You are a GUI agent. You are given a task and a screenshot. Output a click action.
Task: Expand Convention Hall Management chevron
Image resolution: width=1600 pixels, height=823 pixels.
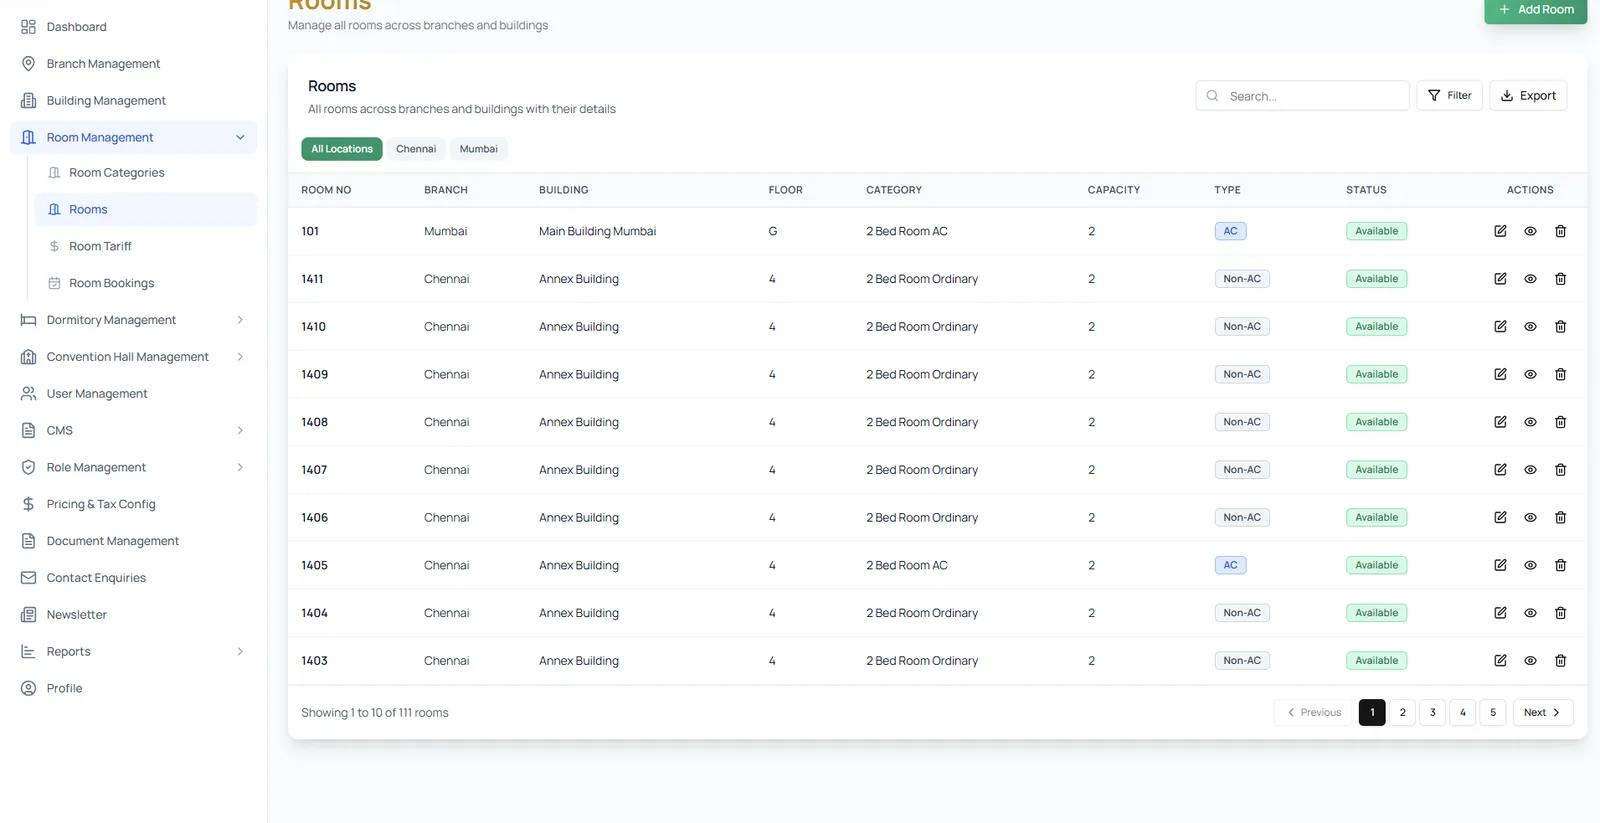click(240, 357)
